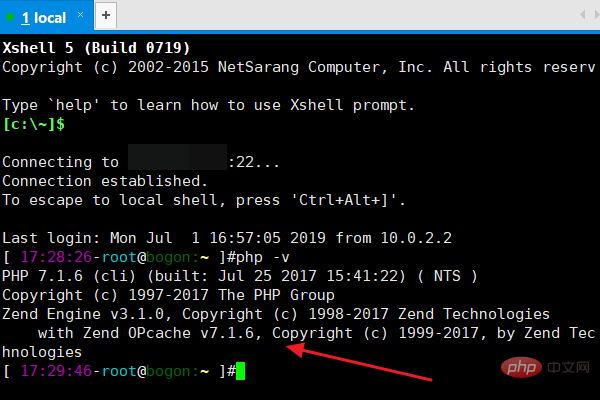
Task: Click the green terminal cursor block
Action: tap(239, 371)
